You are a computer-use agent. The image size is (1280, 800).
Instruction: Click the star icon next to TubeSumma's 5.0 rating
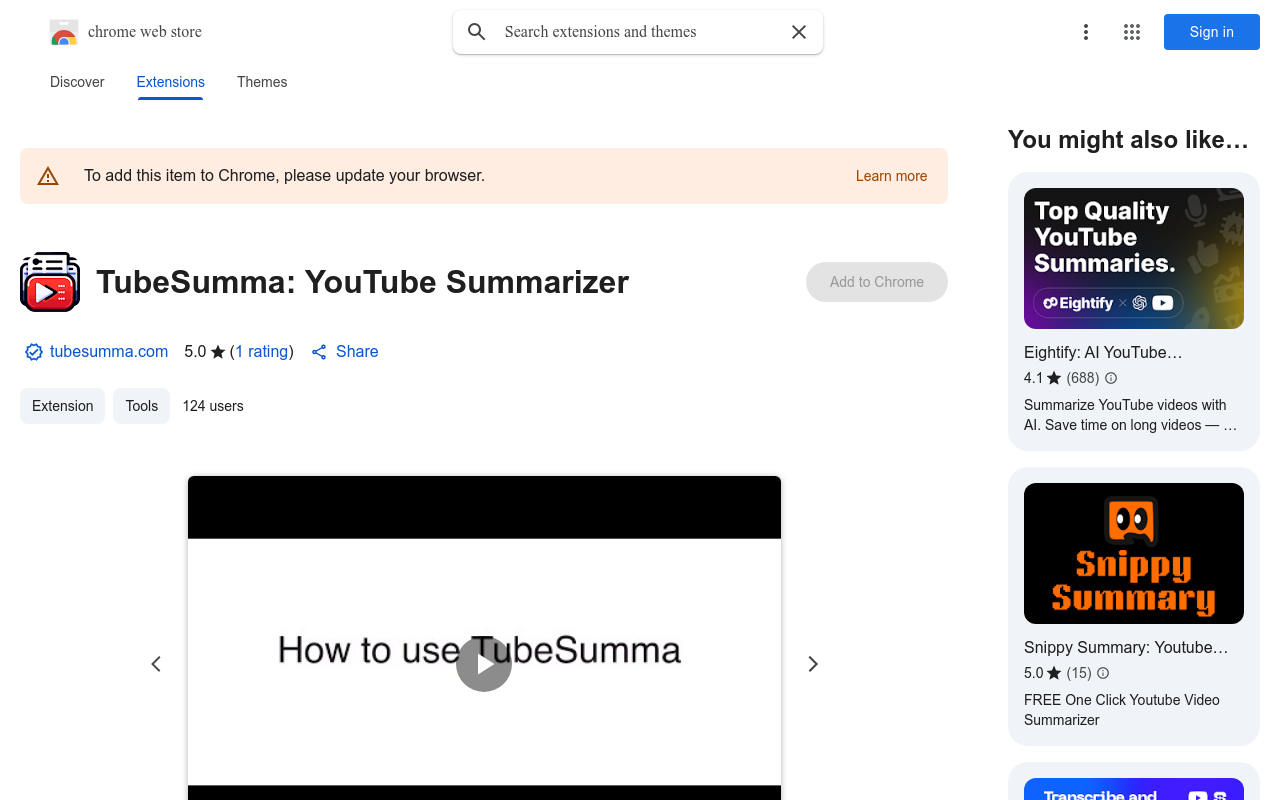tap(218, 352)
